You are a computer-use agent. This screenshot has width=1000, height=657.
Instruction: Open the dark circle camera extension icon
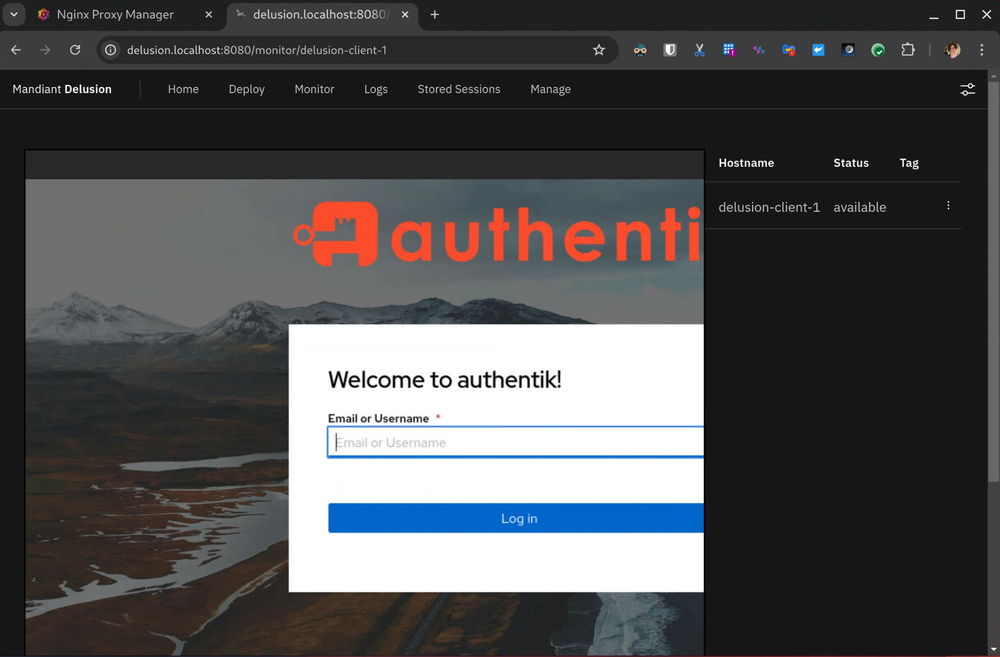coord(848,50)
